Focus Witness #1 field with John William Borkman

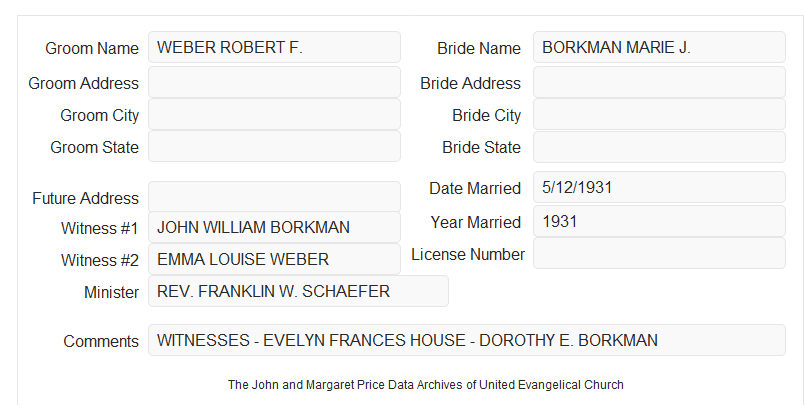tap(274, 227)
